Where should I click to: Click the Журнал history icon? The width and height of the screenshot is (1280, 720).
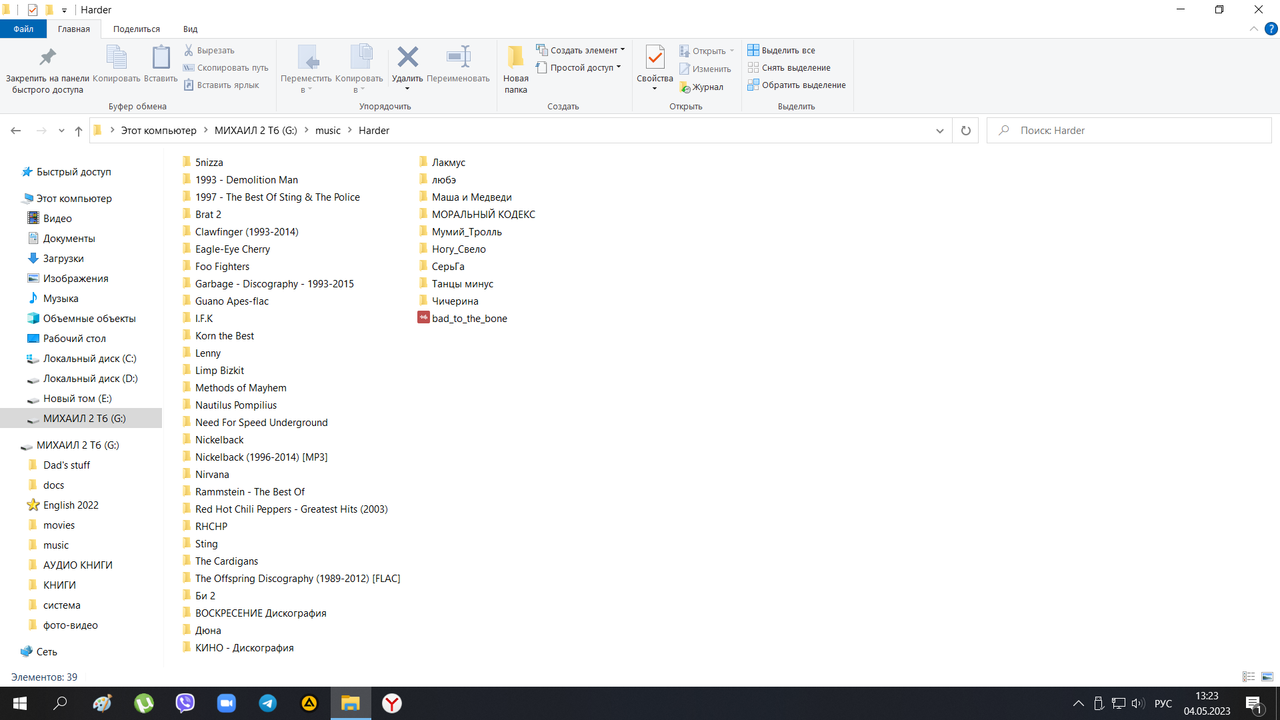point(685,87)
